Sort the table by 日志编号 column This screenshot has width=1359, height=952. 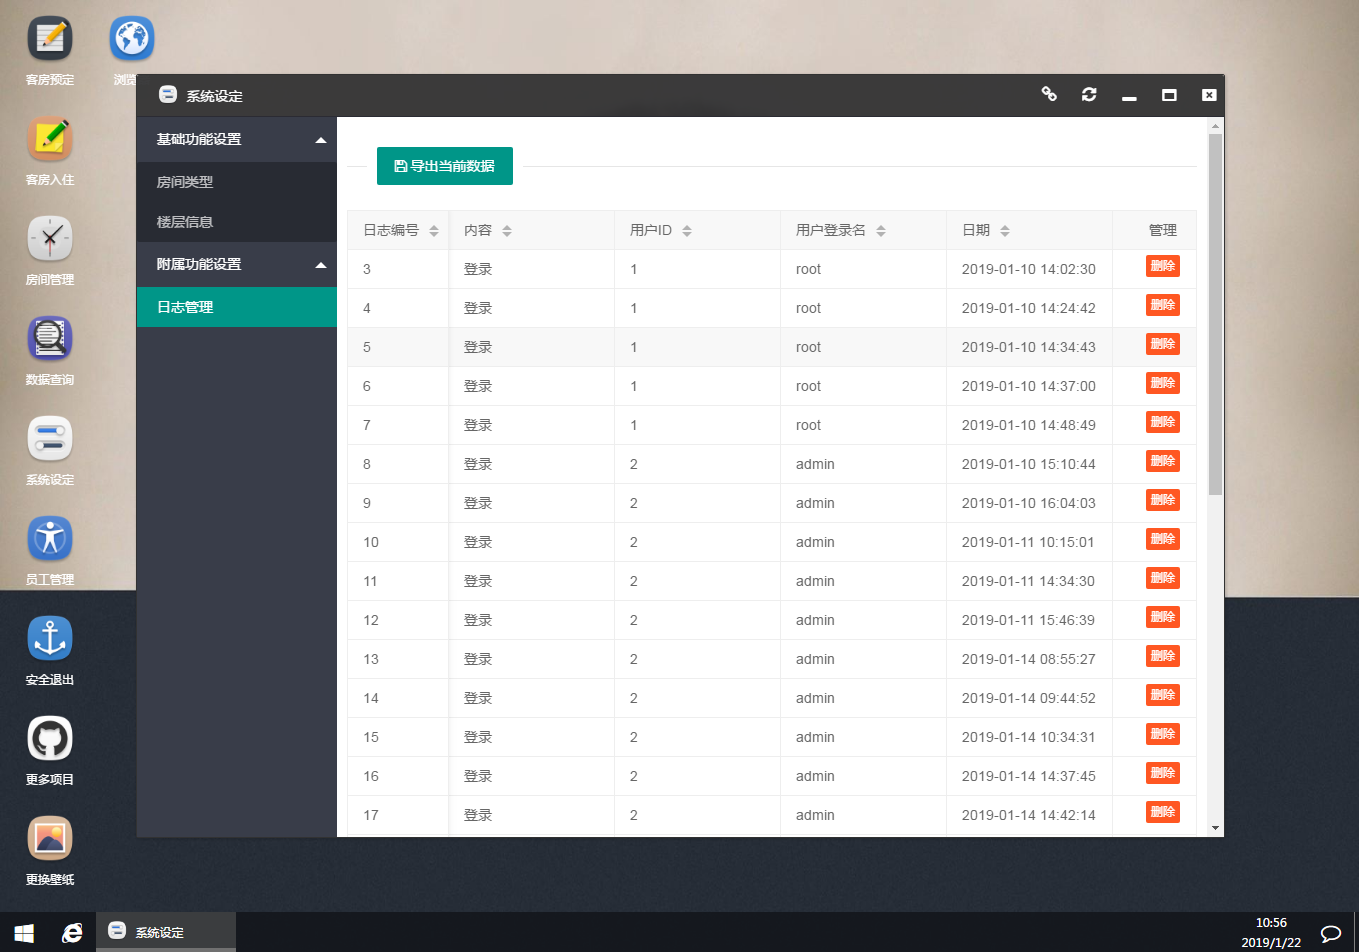pyautogui.click(x=434, y=231)
